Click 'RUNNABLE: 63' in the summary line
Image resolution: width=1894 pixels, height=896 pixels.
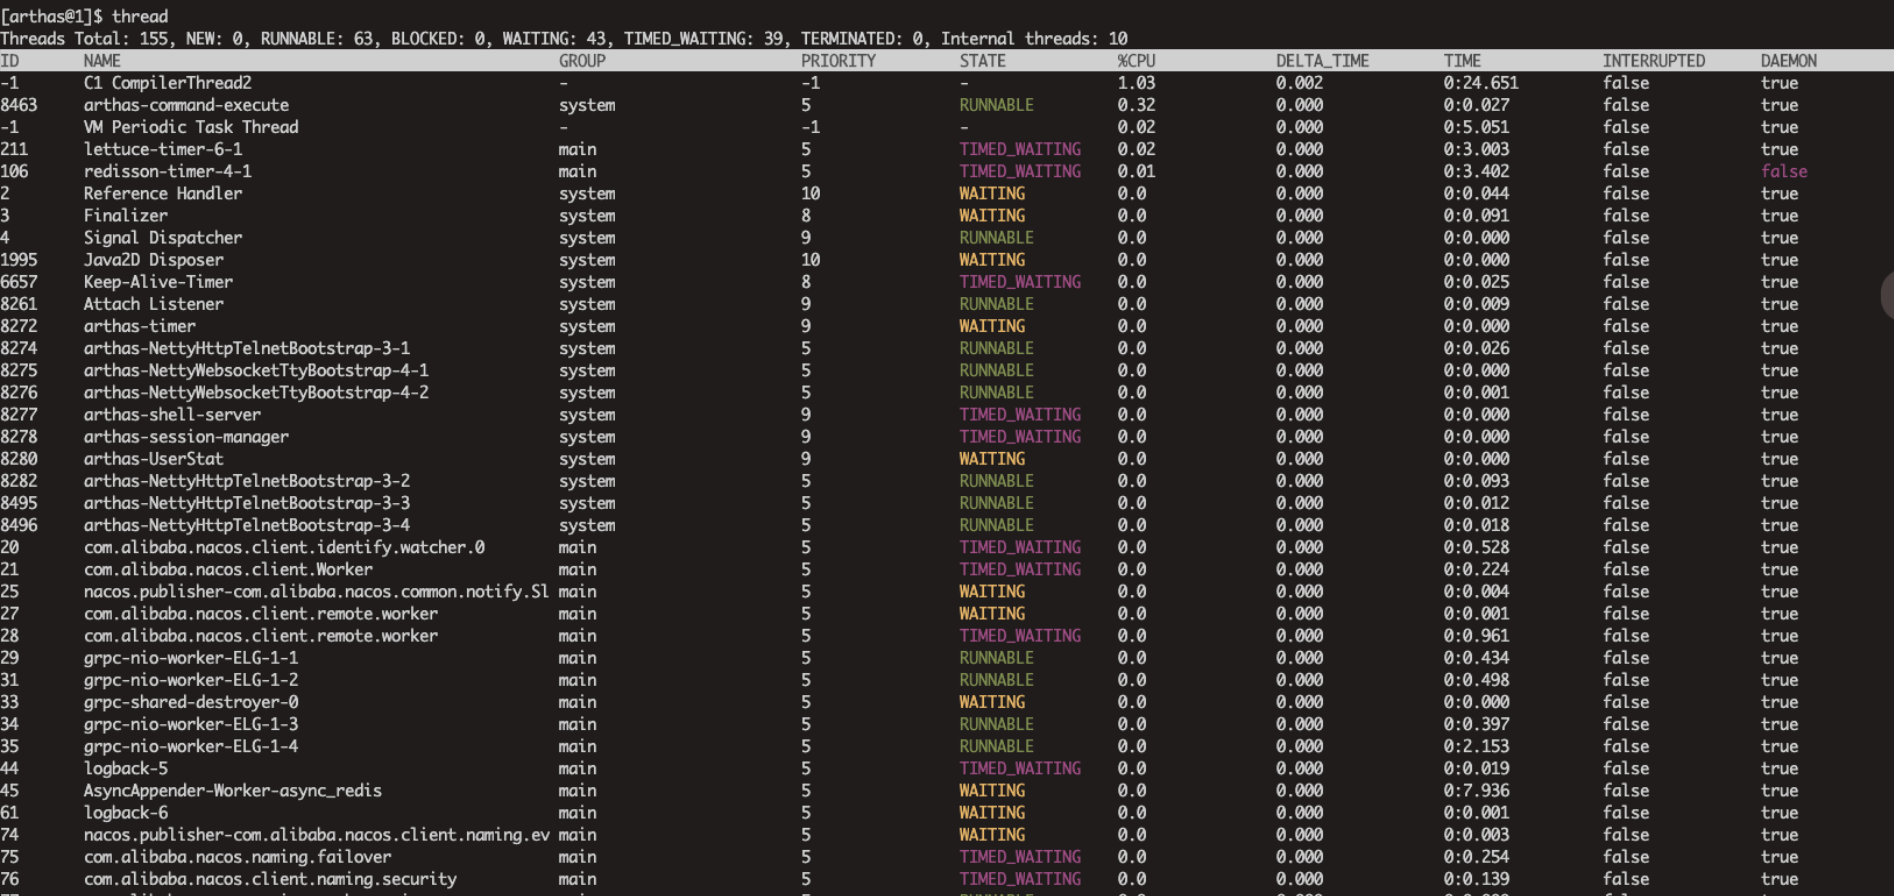click(318, 39)
